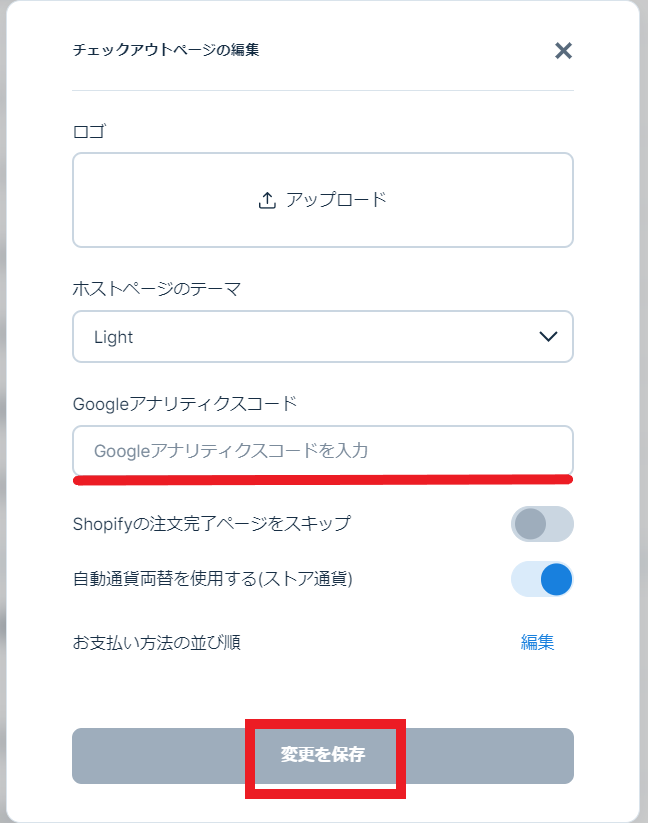Click the お支払い方法の並び順 label

[156, 642]
